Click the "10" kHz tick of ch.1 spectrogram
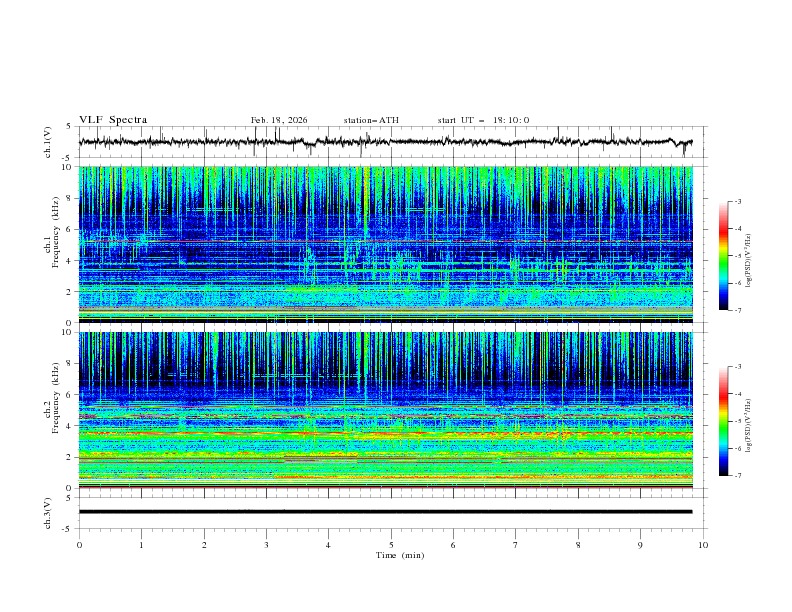This screenshot has width=792, height=612. click(66, 167)
